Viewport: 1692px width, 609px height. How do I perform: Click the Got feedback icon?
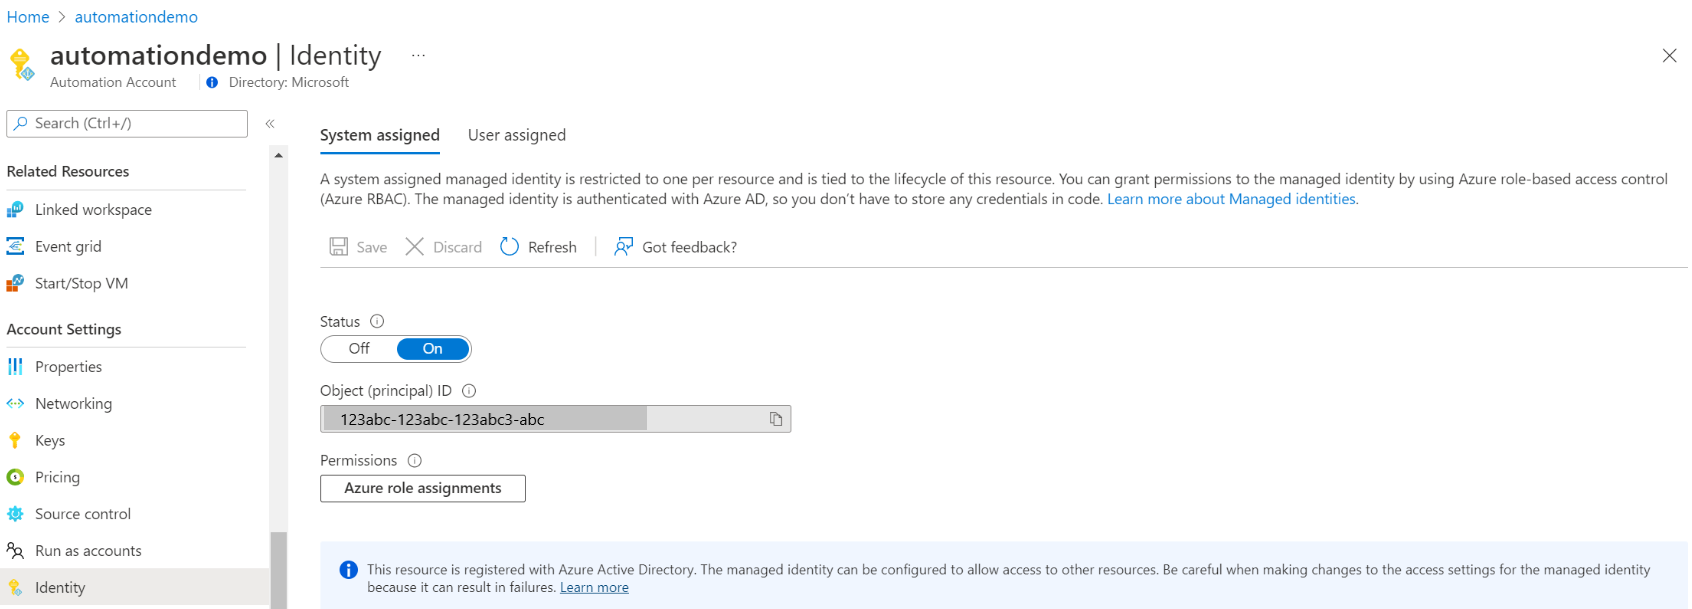point(624,247)
